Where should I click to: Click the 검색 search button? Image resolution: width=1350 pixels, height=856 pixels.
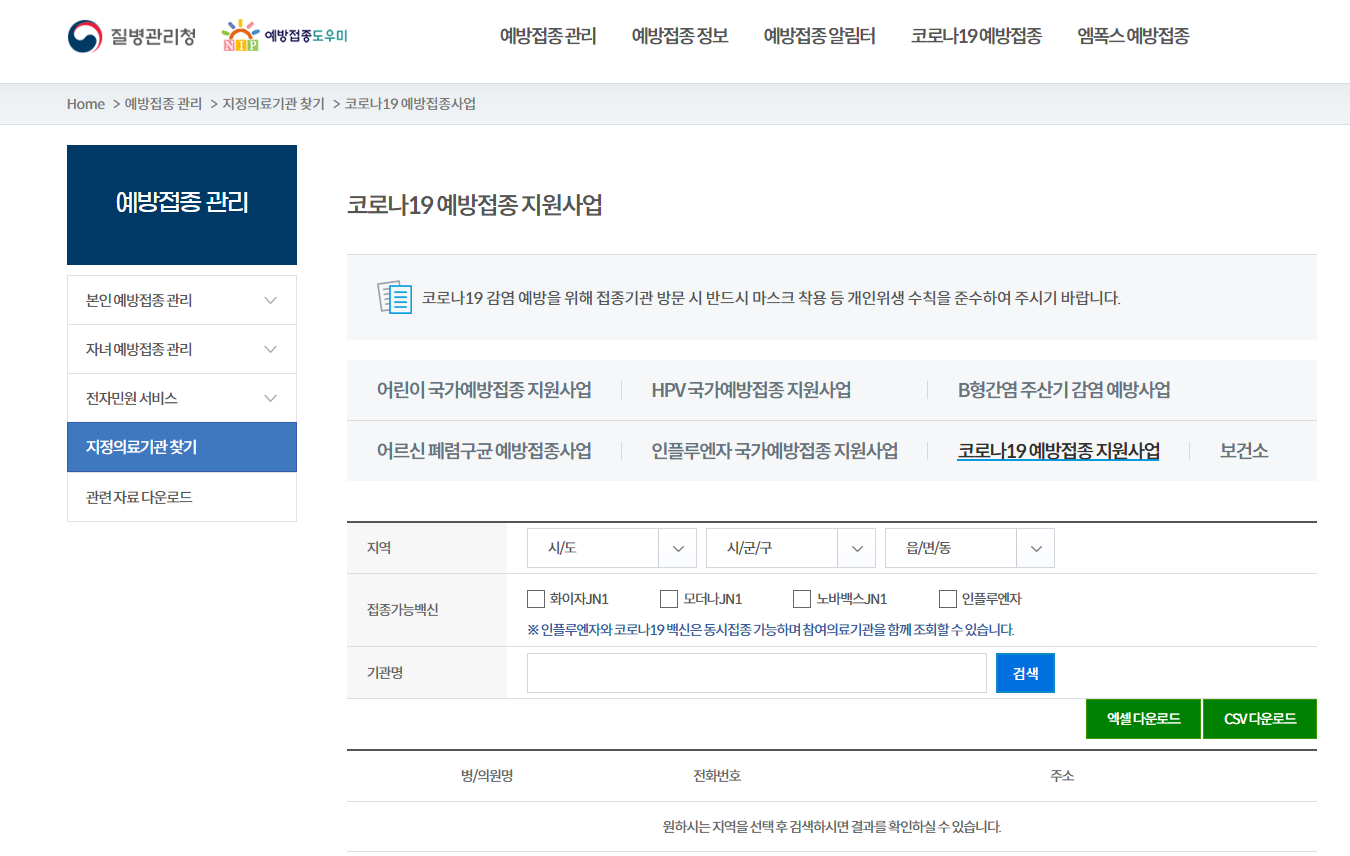1024,672
